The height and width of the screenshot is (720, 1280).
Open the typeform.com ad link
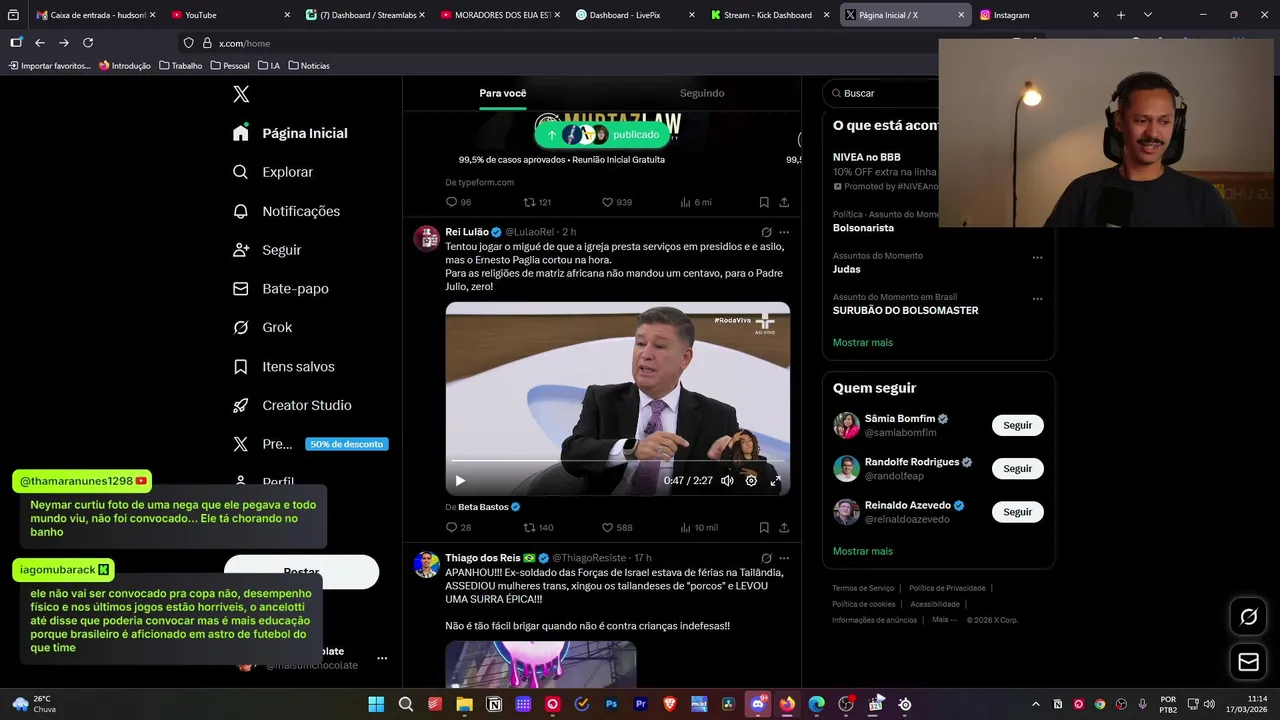(x=480, y=182)
